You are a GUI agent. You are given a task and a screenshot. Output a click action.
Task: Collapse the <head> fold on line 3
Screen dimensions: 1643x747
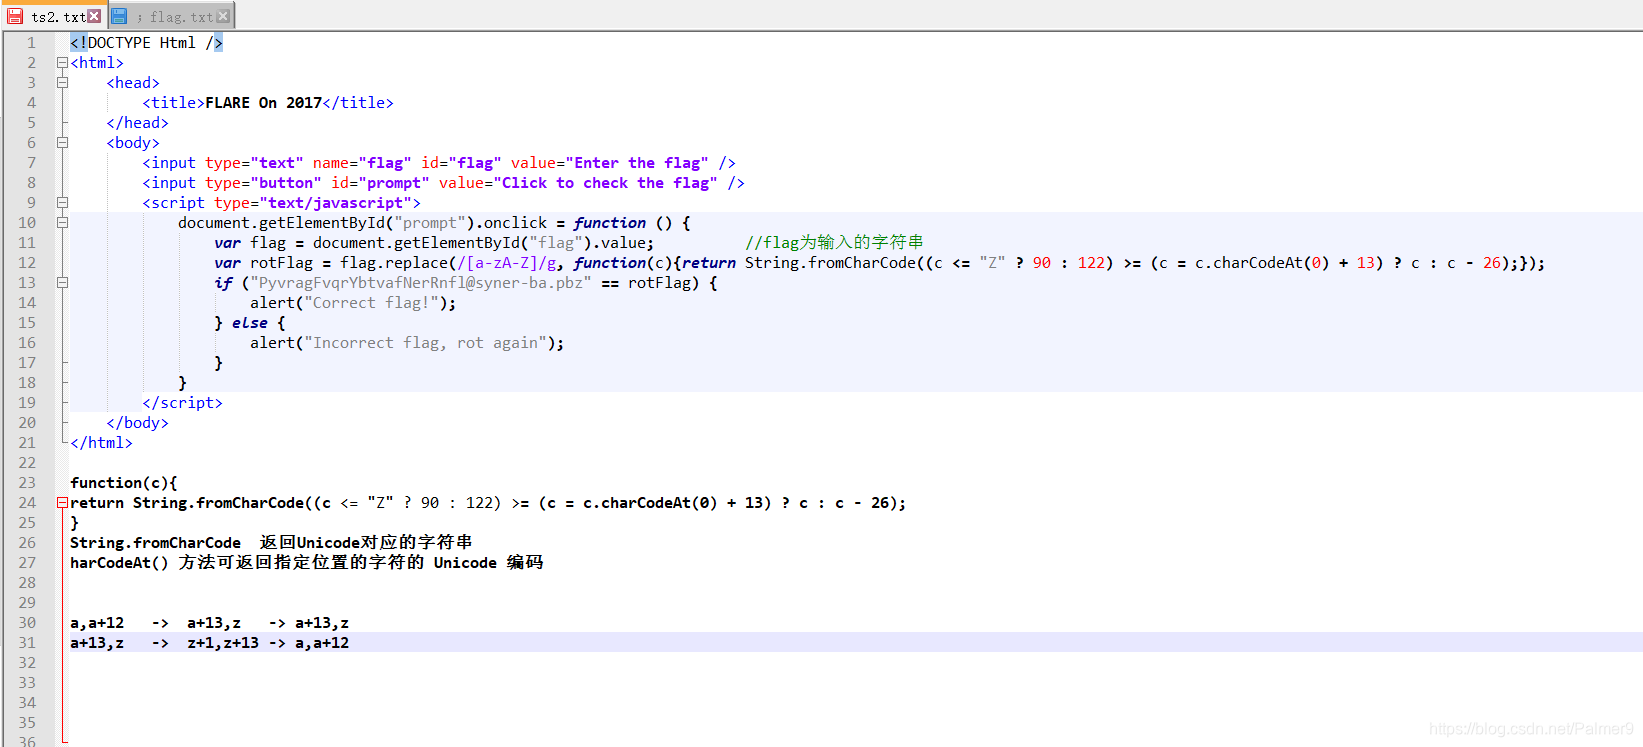(x=62, y=83)
